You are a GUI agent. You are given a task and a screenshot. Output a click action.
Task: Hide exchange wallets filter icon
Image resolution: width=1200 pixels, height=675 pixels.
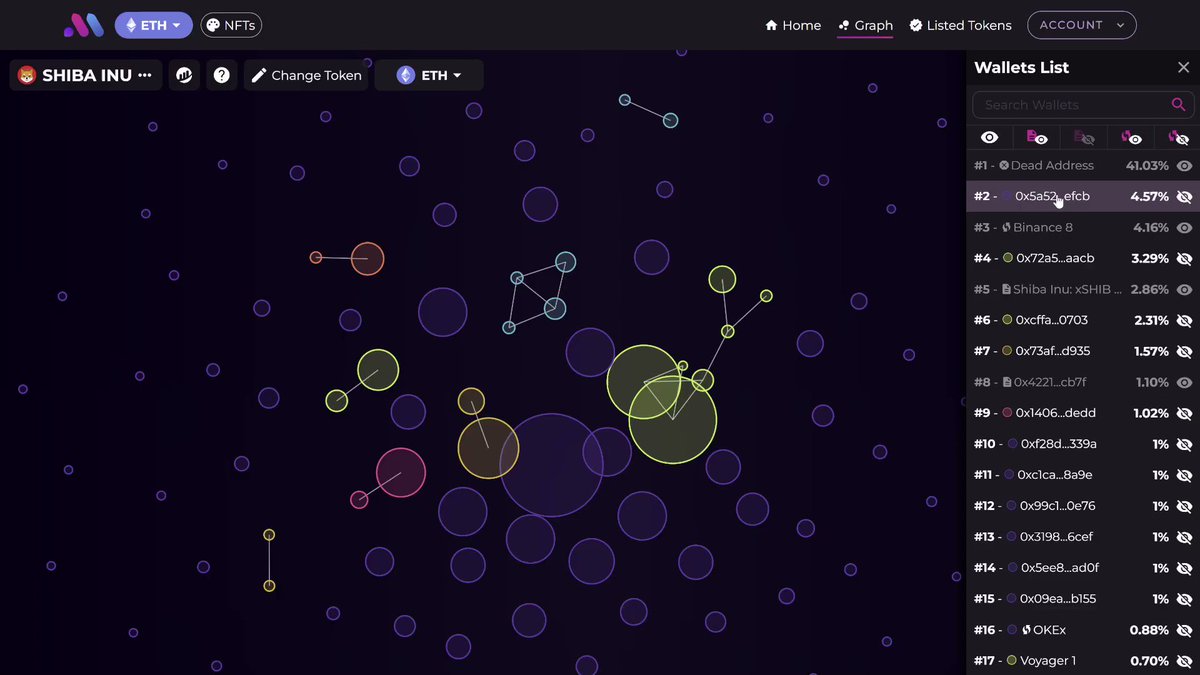tap(1177, 137)
